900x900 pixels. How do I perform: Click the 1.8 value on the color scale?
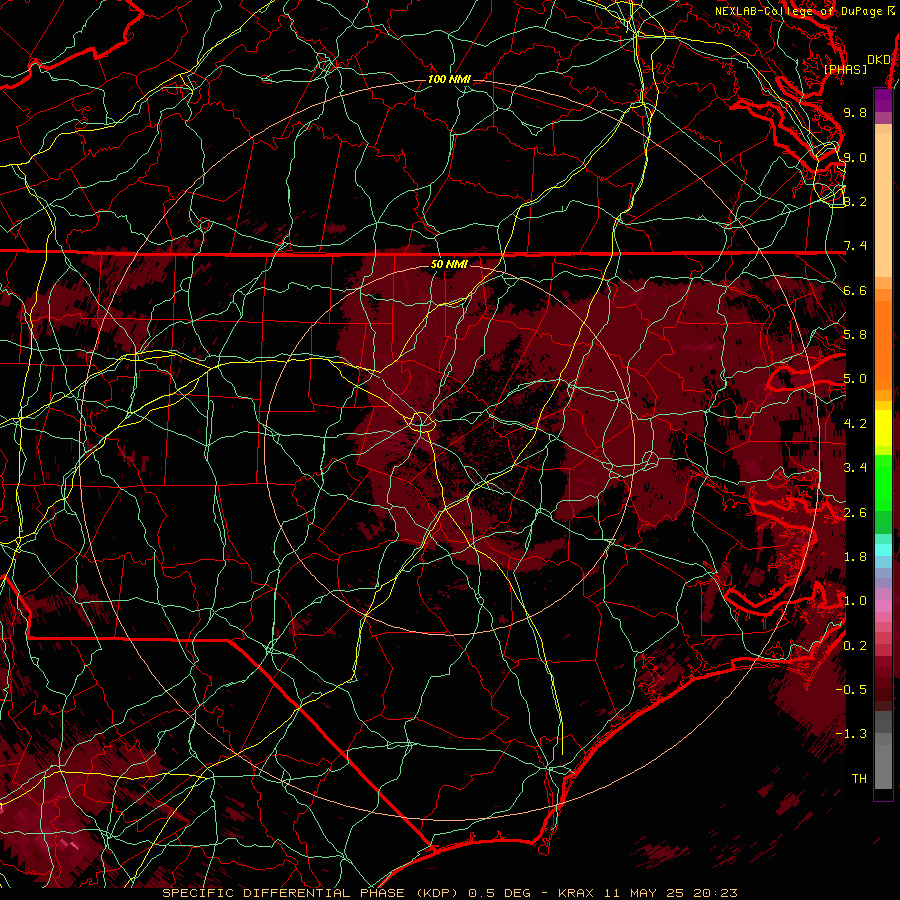pyautogui.click(x=855, y=557)
